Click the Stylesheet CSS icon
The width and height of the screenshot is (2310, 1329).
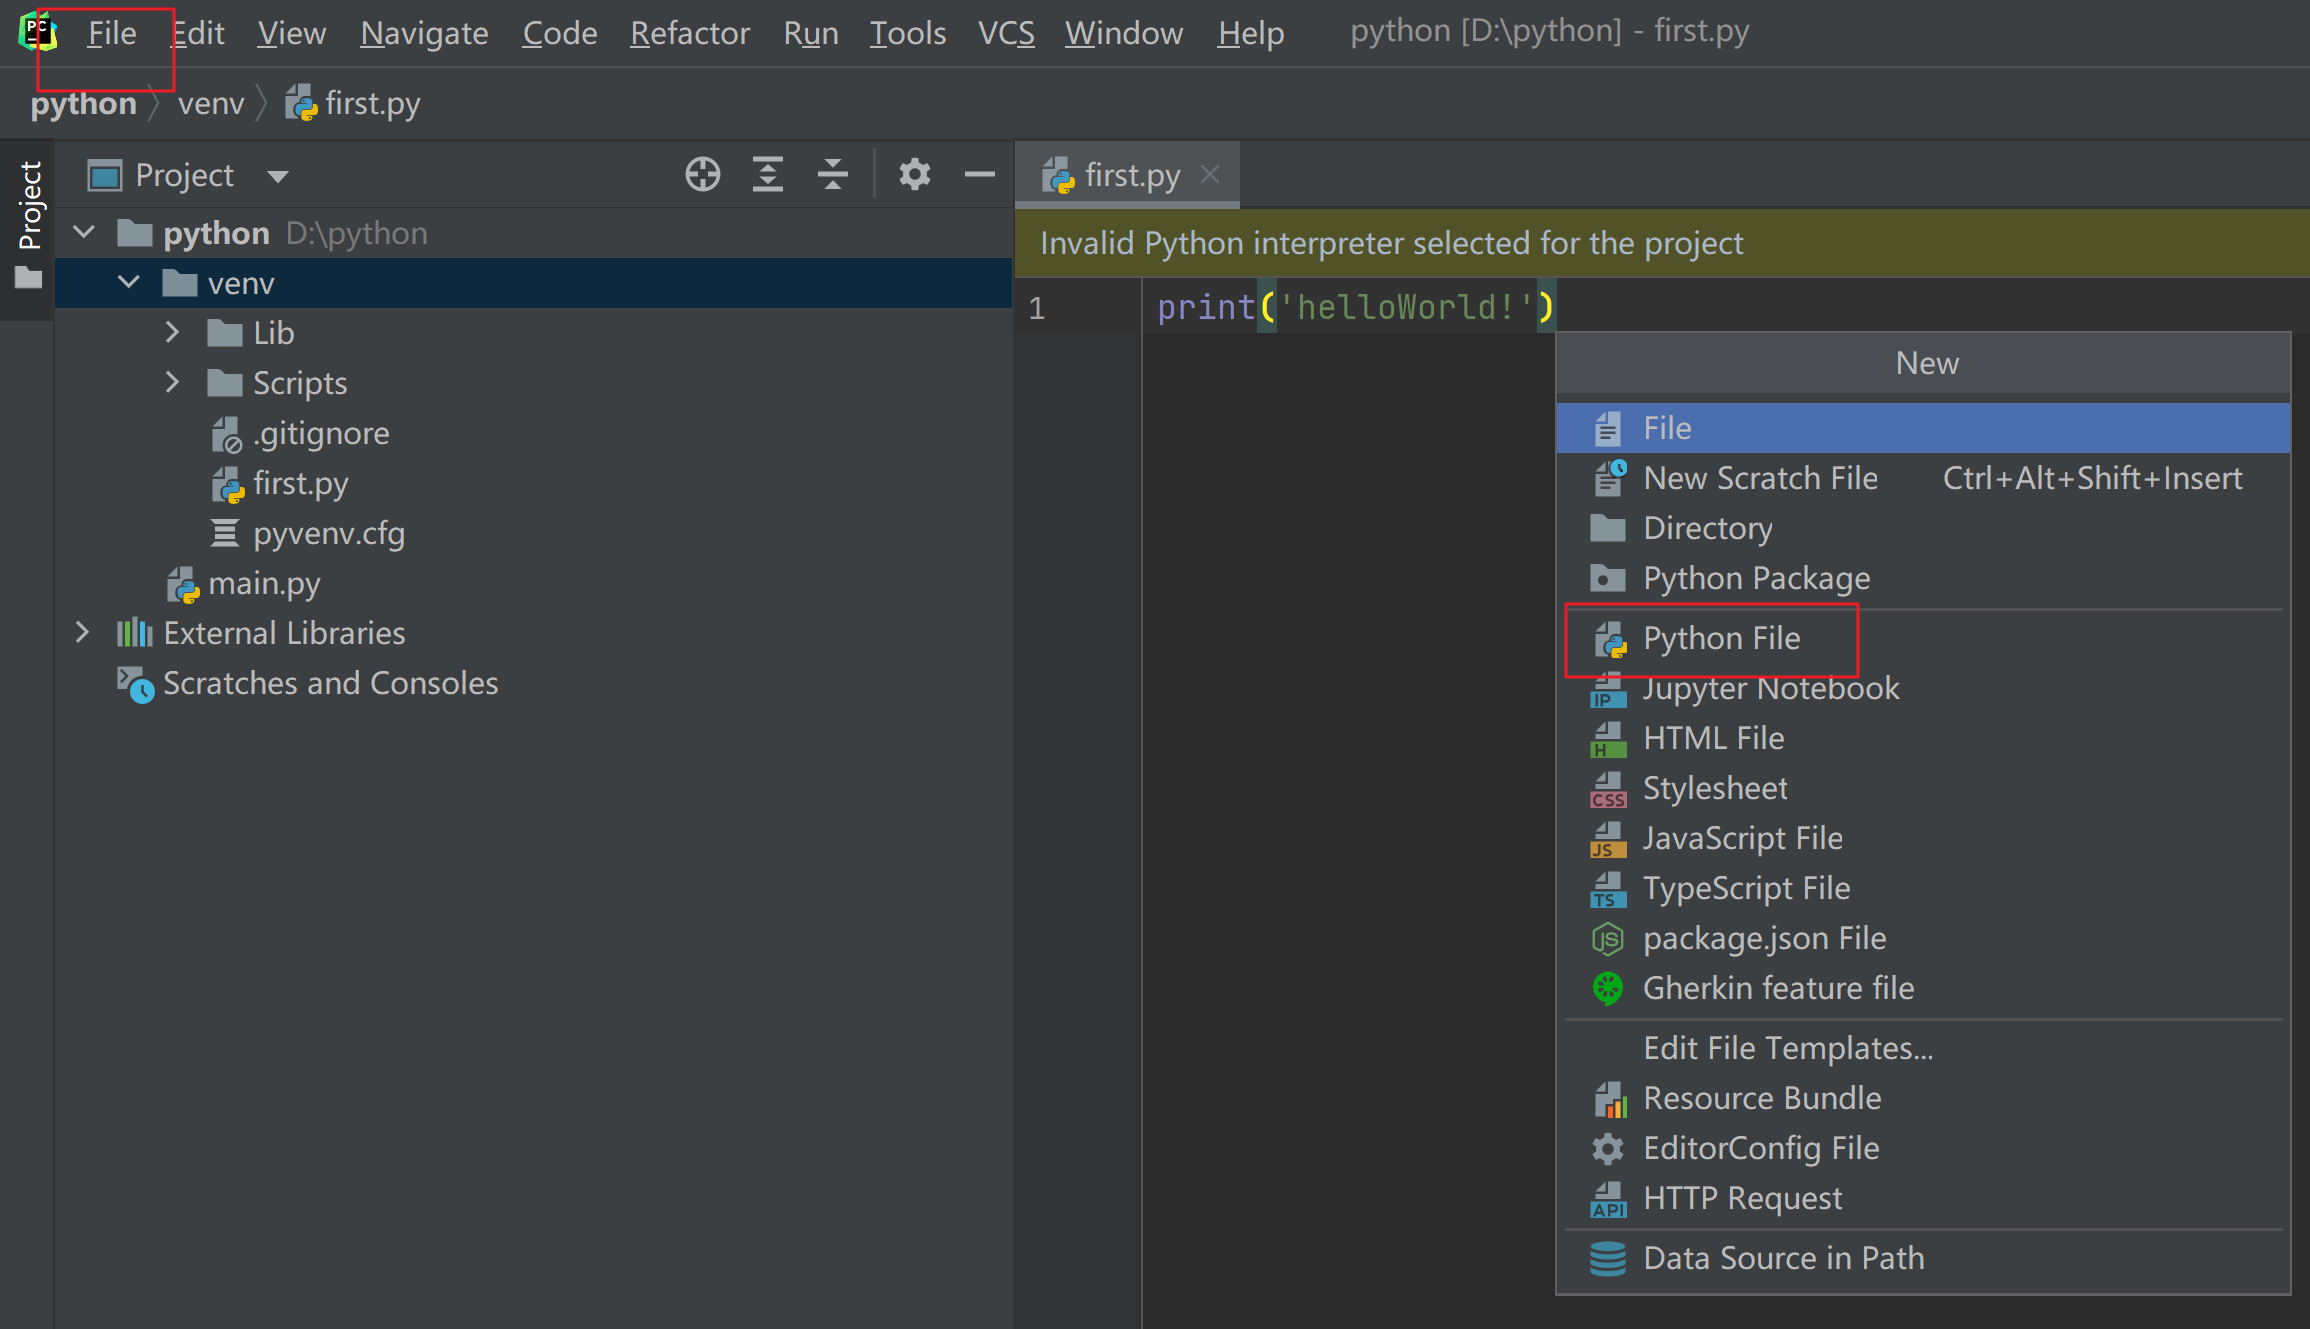tap(1608, 788)
